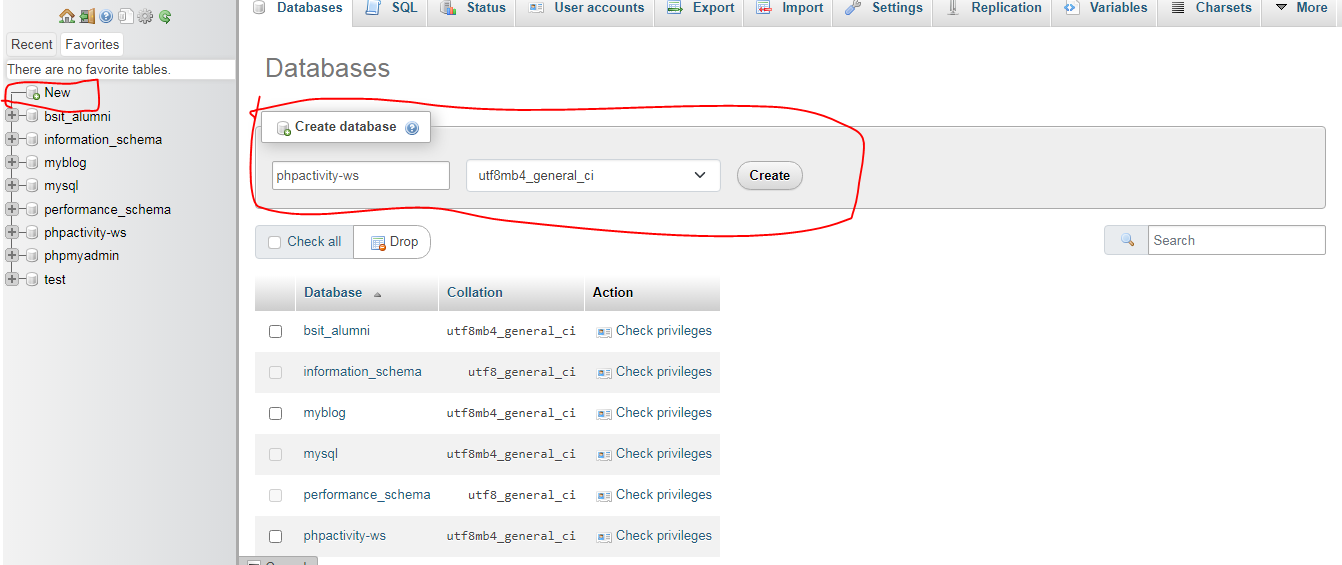
Task: Select the Favorites tab in sidebar
Action: pyautogui.click(x=92, y=45)
